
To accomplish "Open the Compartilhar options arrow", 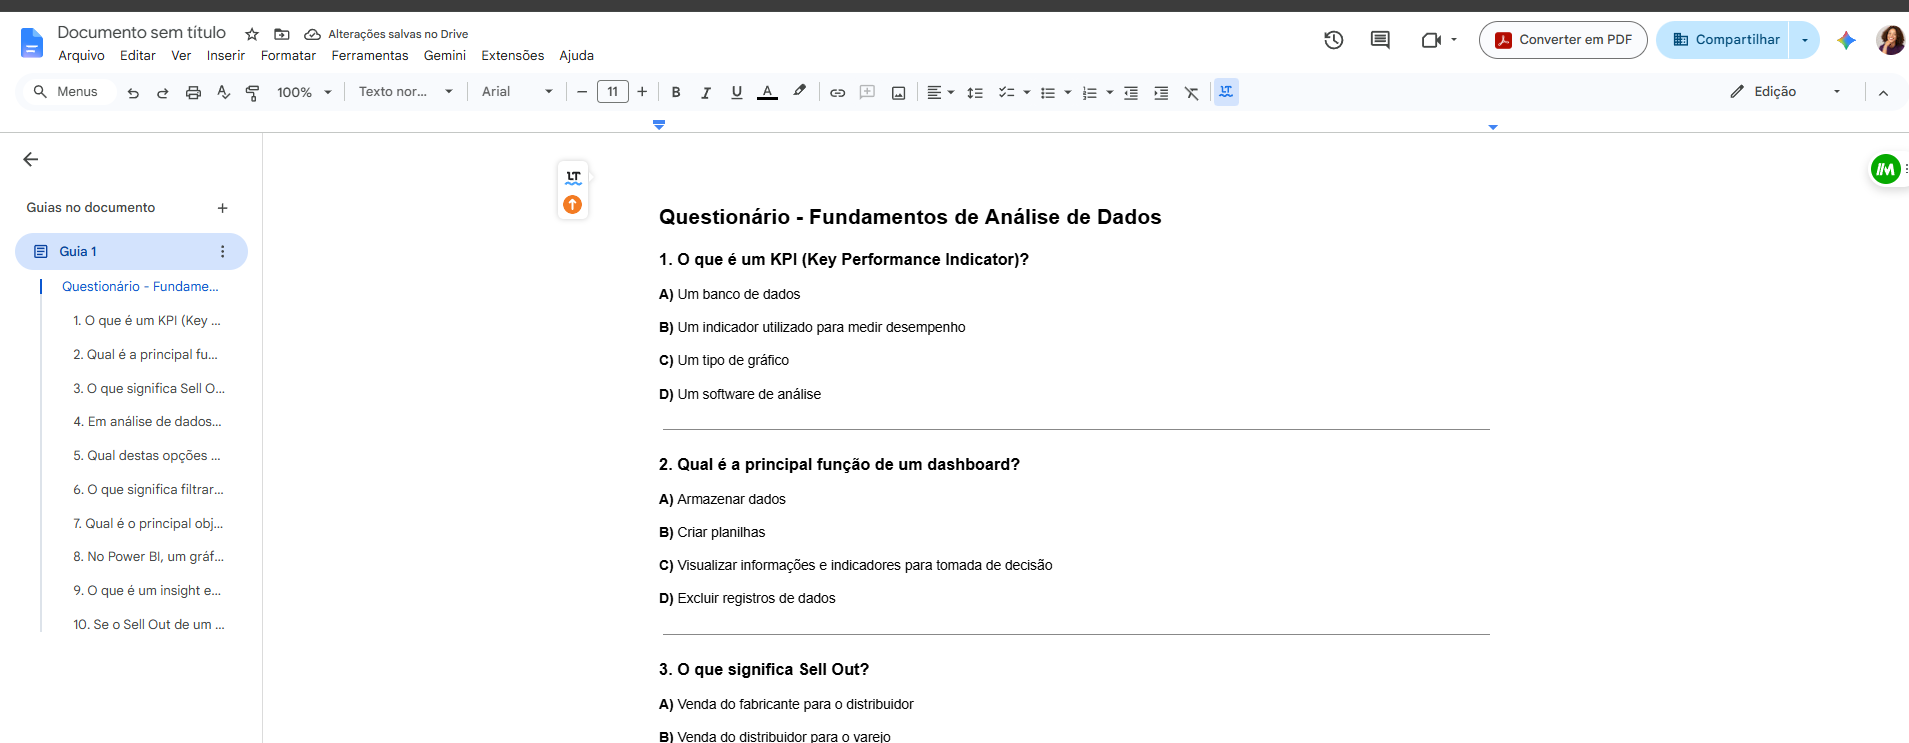I will point(1804,40).
